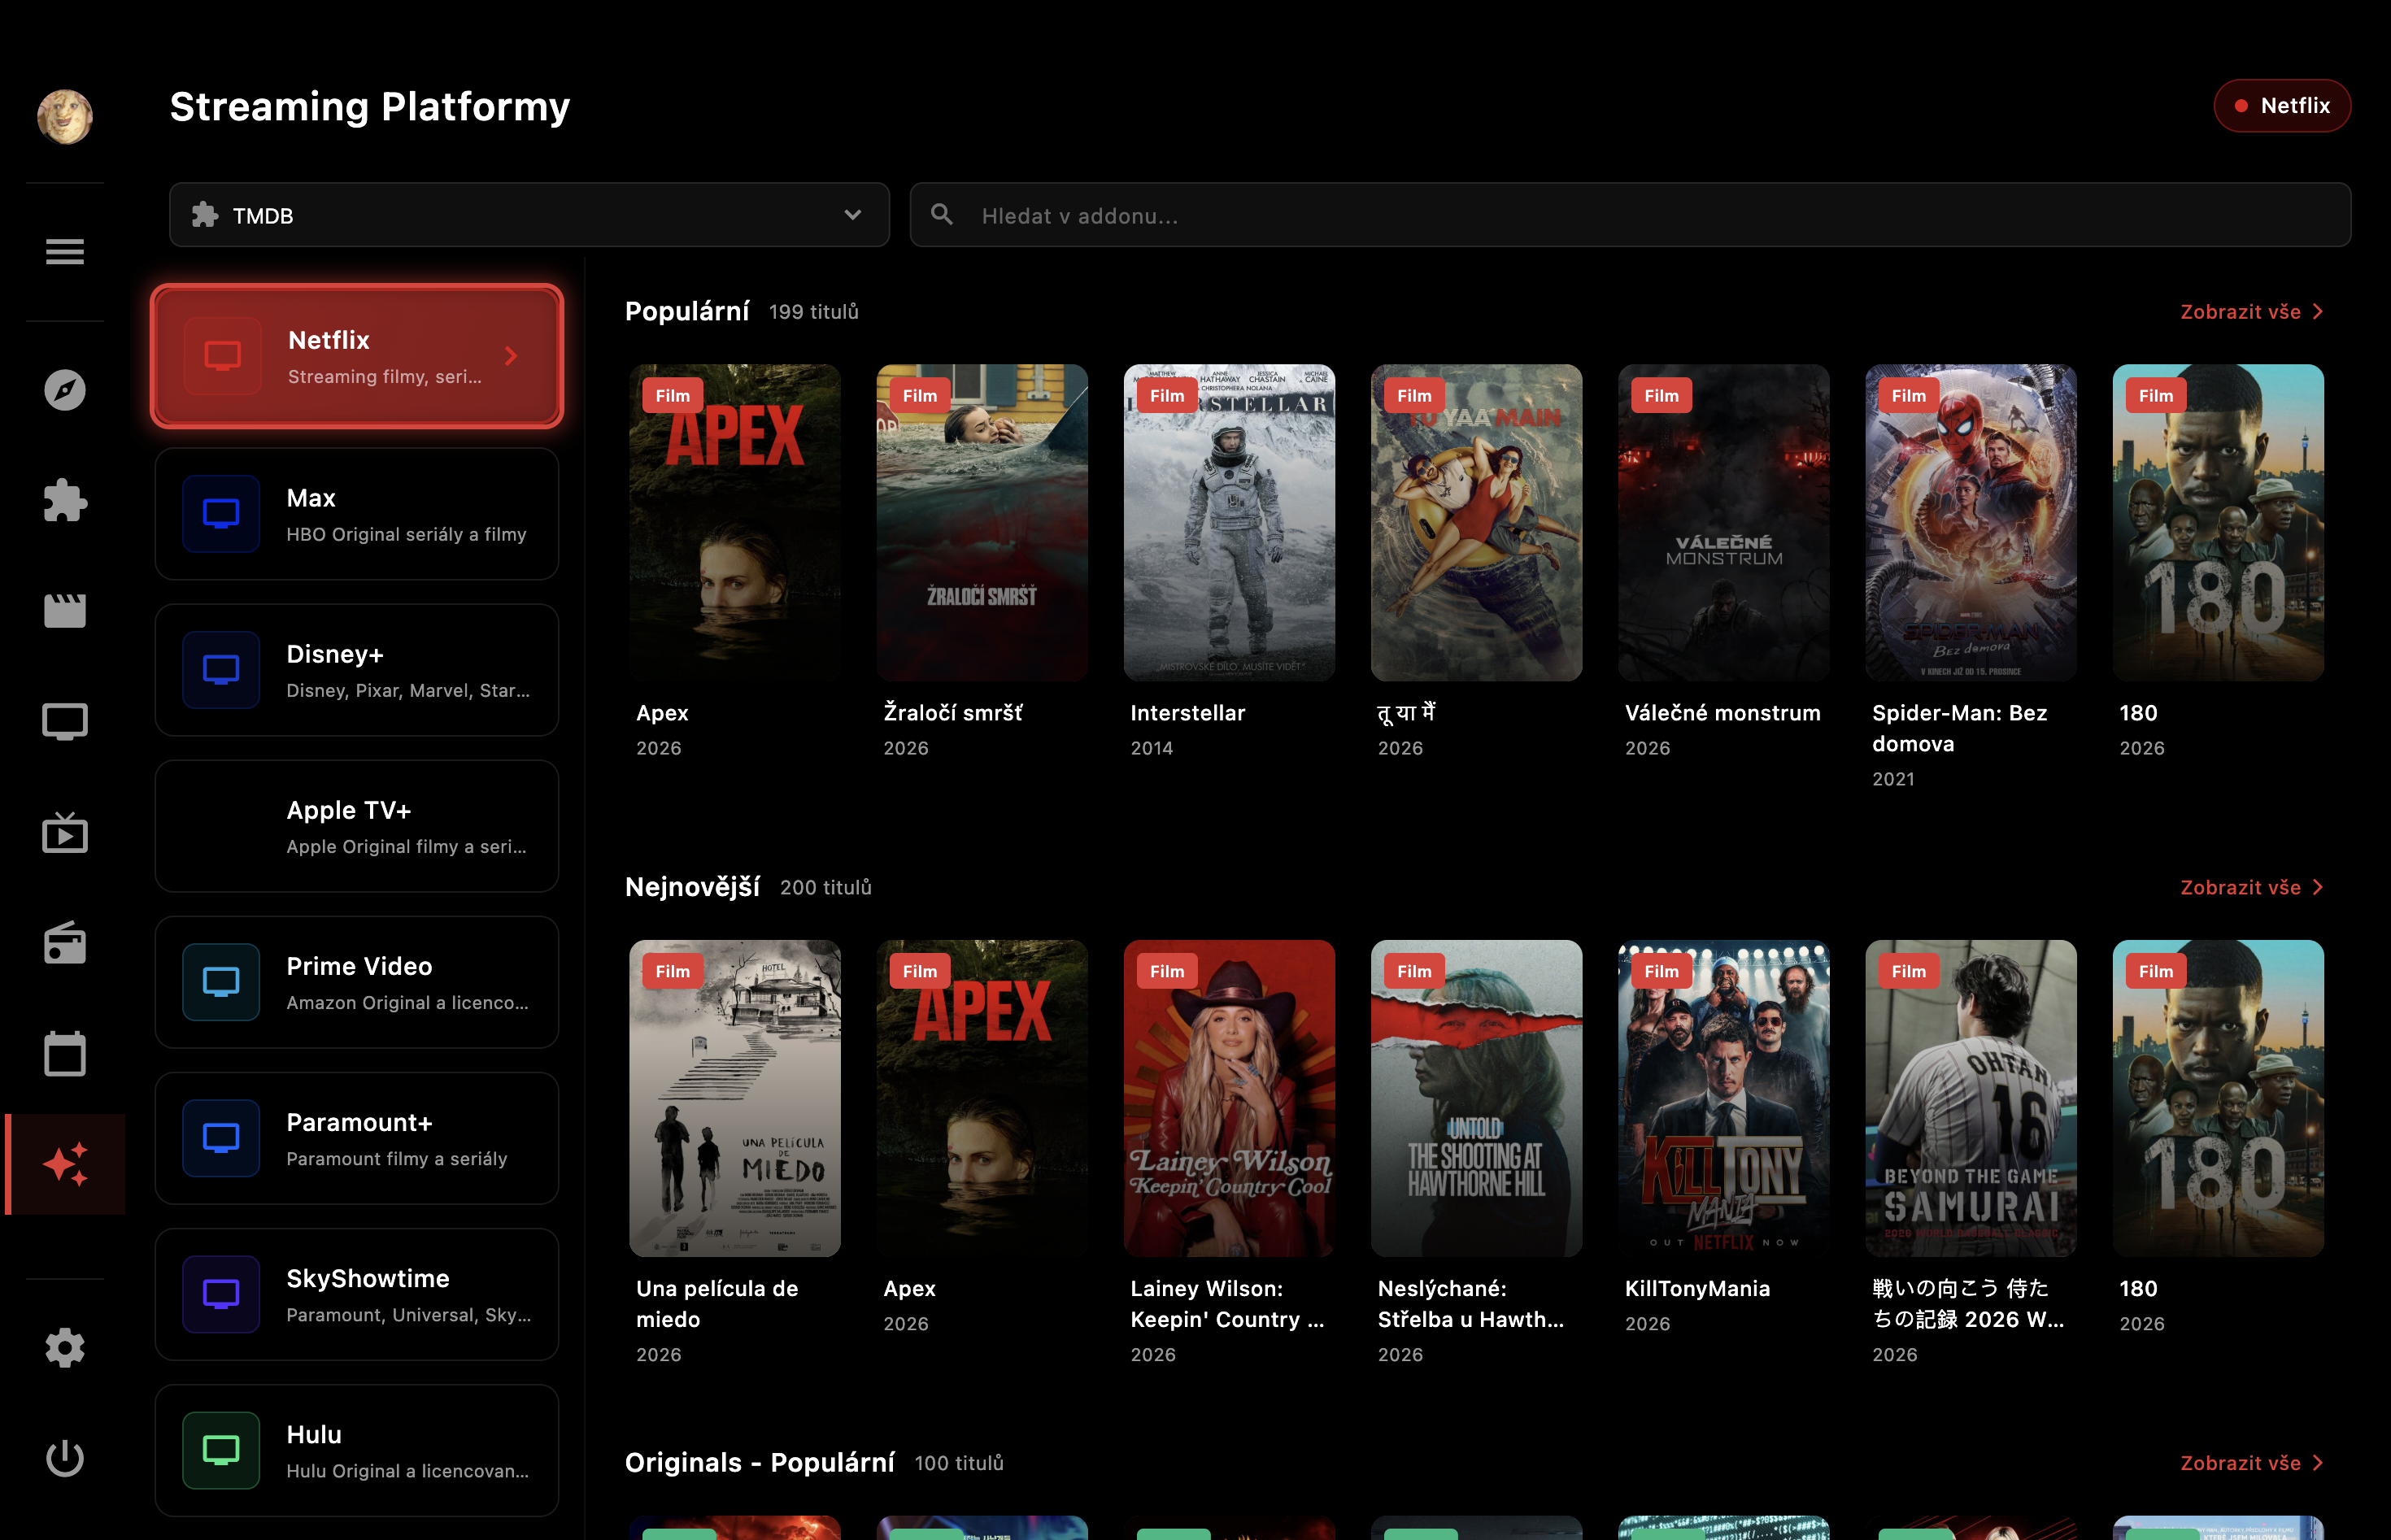This screenshot has width=2391, height=1540.
Task: Click the Nejnovější section heading
Action: click(x=692, y=887)
